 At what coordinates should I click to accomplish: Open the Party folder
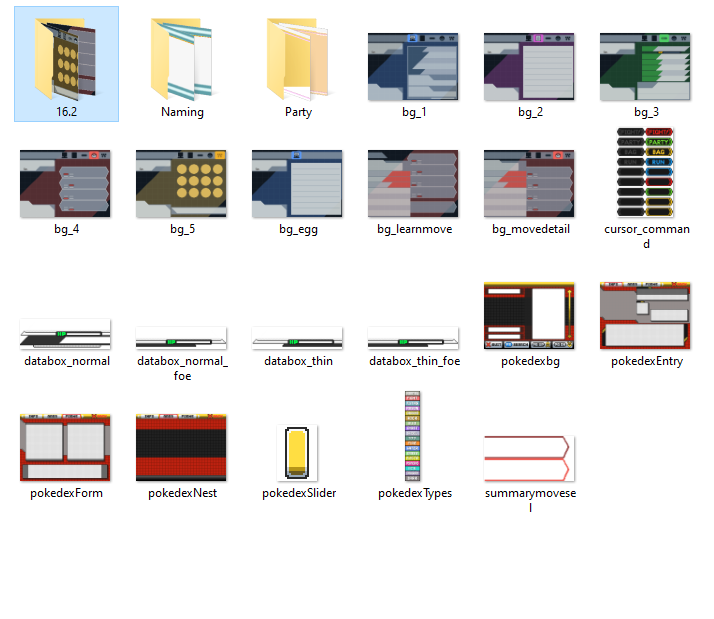tap(298, 60)
